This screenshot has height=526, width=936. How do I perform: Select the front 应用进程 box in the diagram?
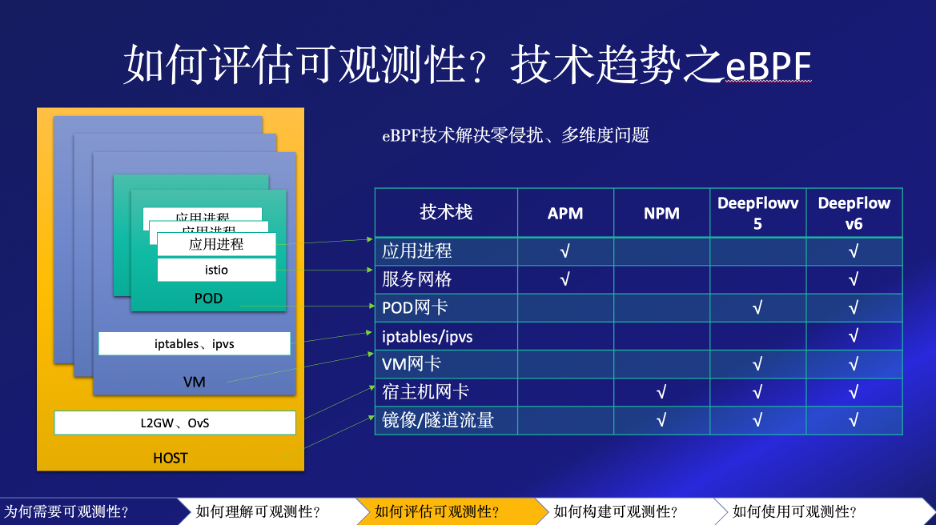(x=217, y=244)
